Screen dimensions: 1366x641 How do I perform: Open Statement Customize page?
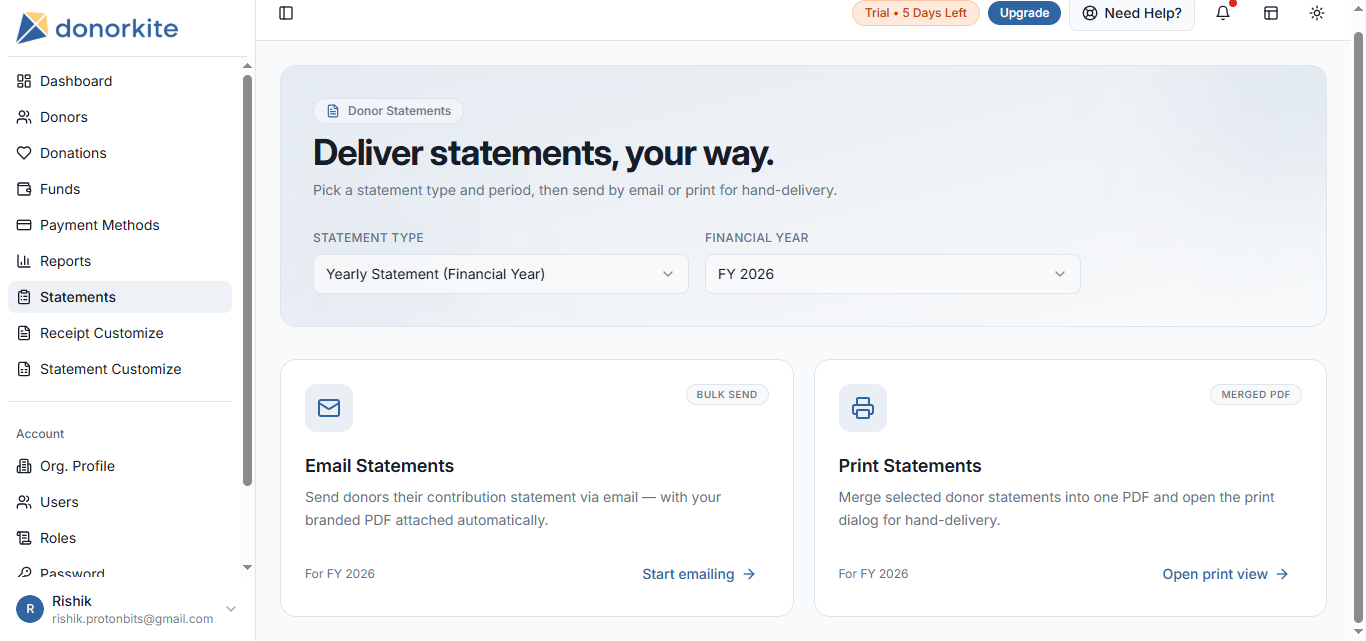(x=120, y=369)
